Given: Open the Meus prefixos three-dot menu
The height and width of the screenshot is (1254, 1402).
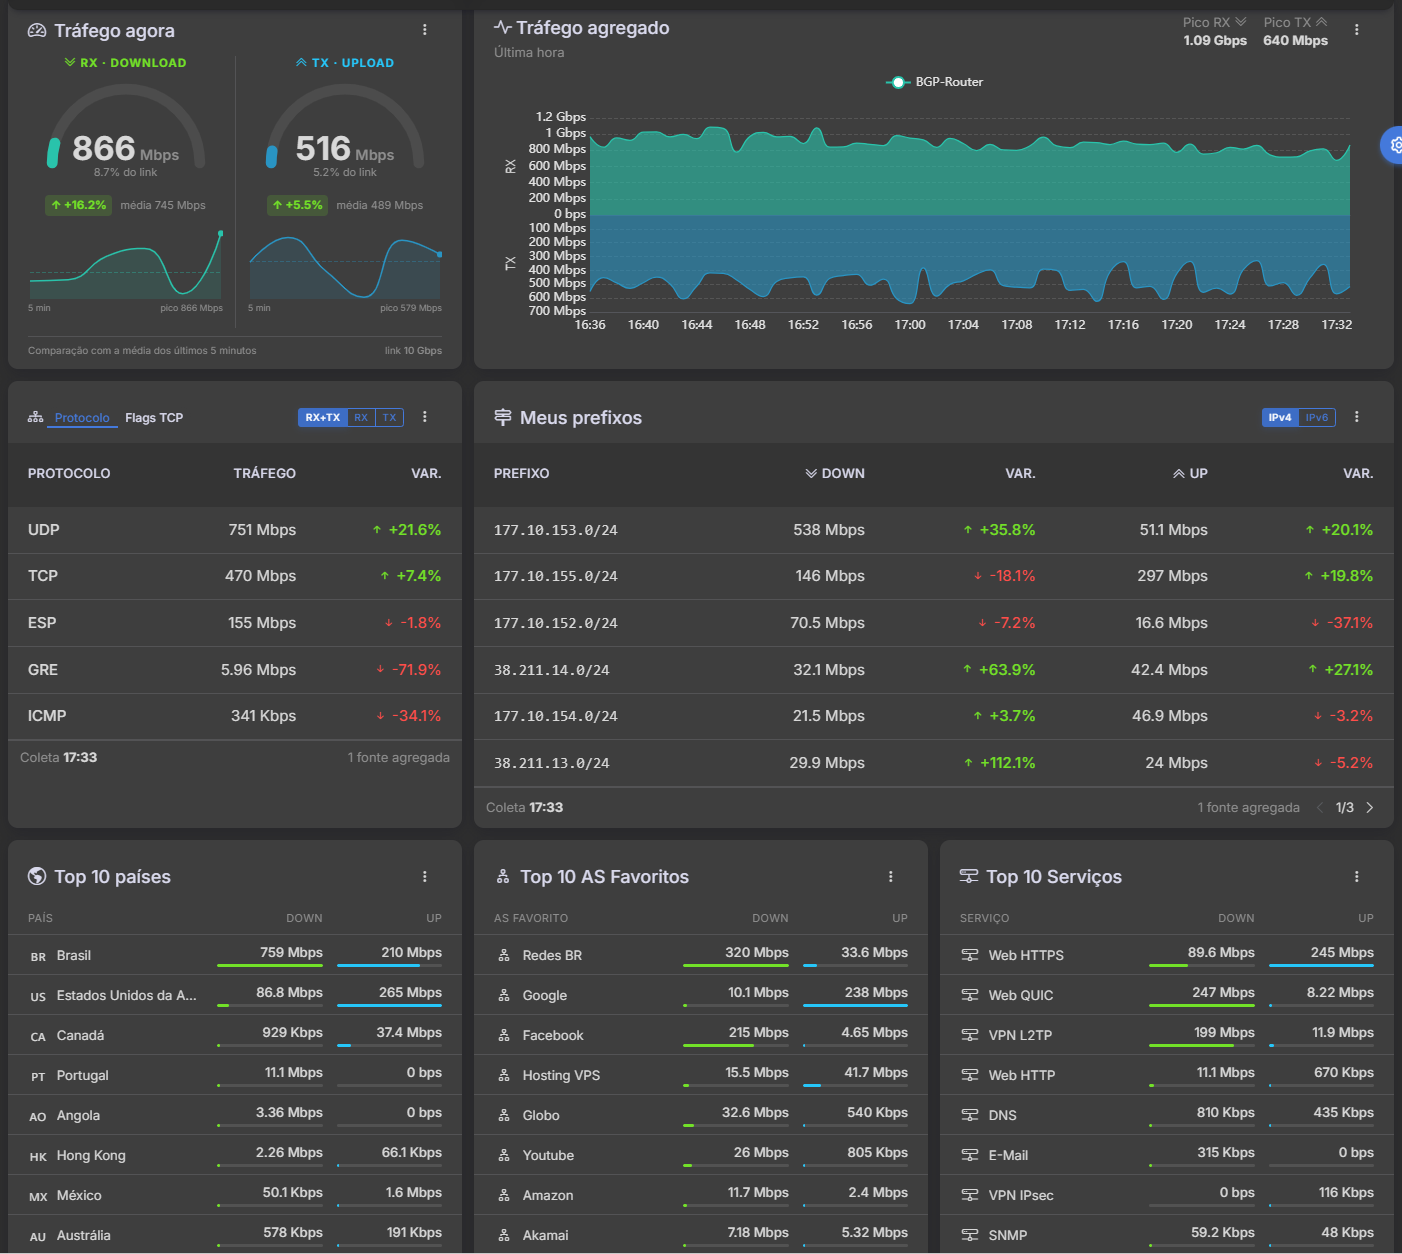Looking at the screenshot, I should (x=1357, y=417).
